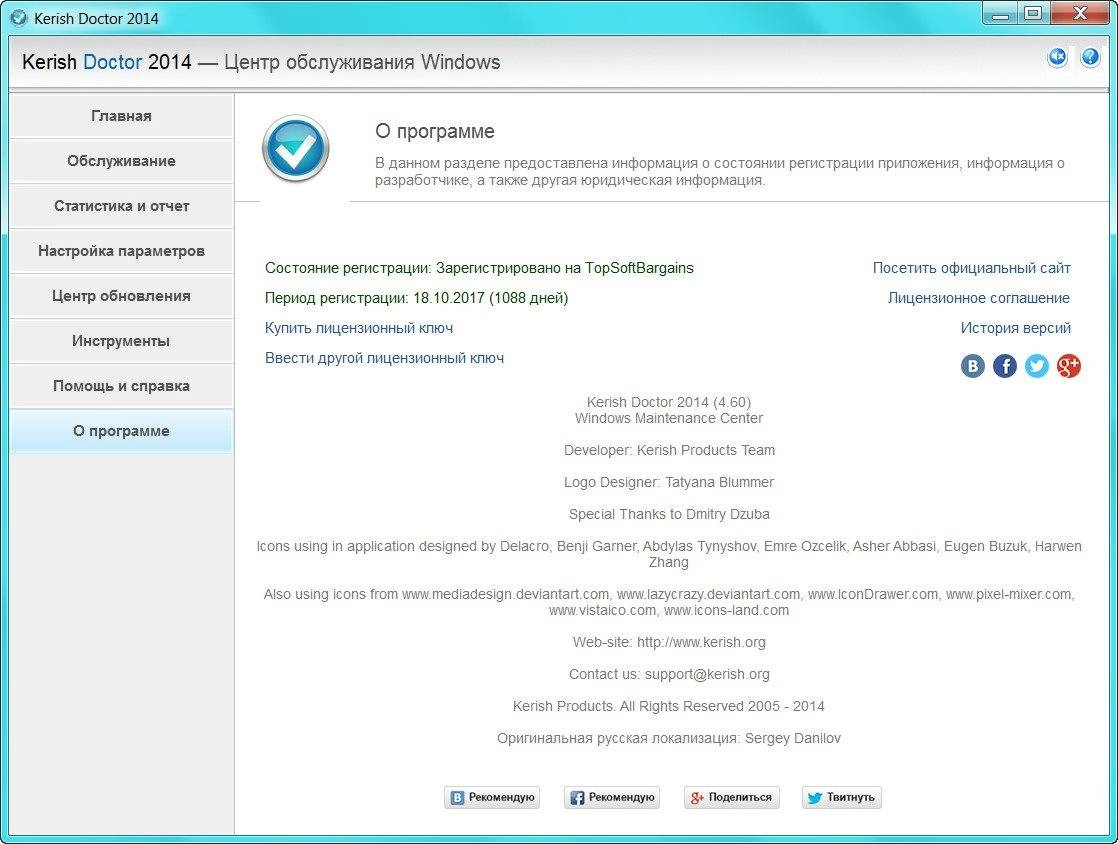
Task: Click Ввести другой лицензионный ключ link
Action: pos(384,358)
